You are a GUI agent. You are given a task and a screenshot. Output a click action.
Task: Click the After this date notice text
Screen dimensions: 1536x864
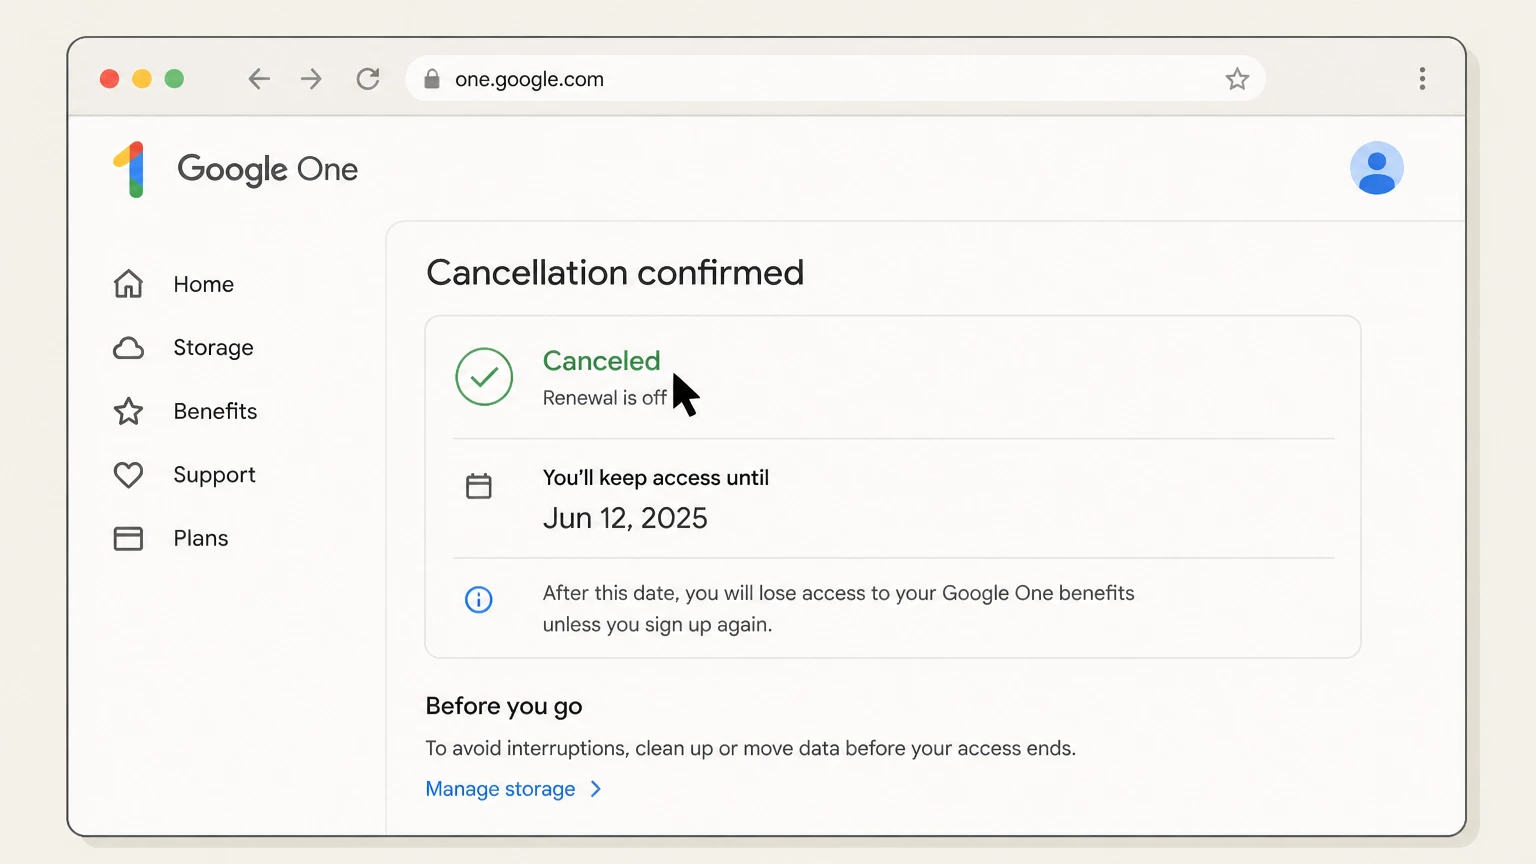click(838, 609)
